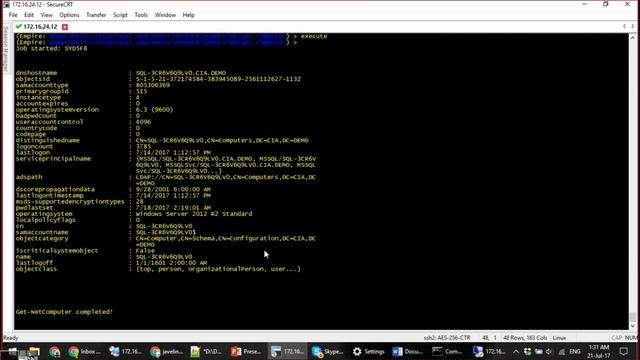This screenshot has width=640, height=360.
Task: Switch to Chrome 'javelin...' taskbar window
Action: click(166, 351)
